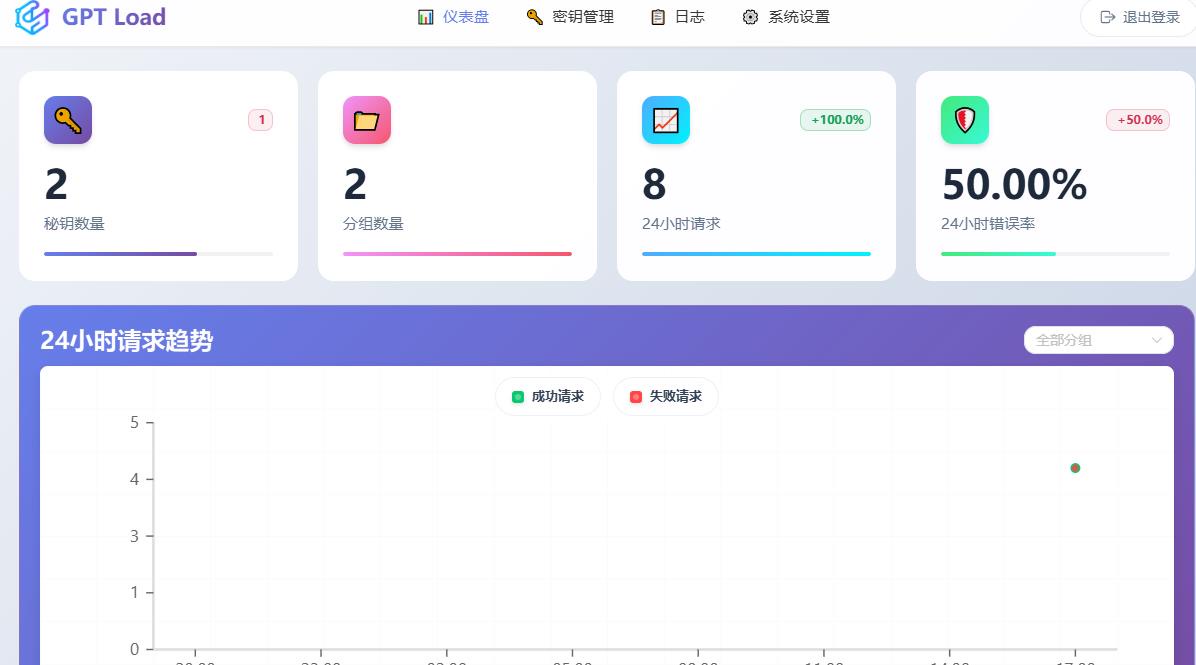Click the GPT Load title text
1196x665 pixels.
tap(114, 17)
